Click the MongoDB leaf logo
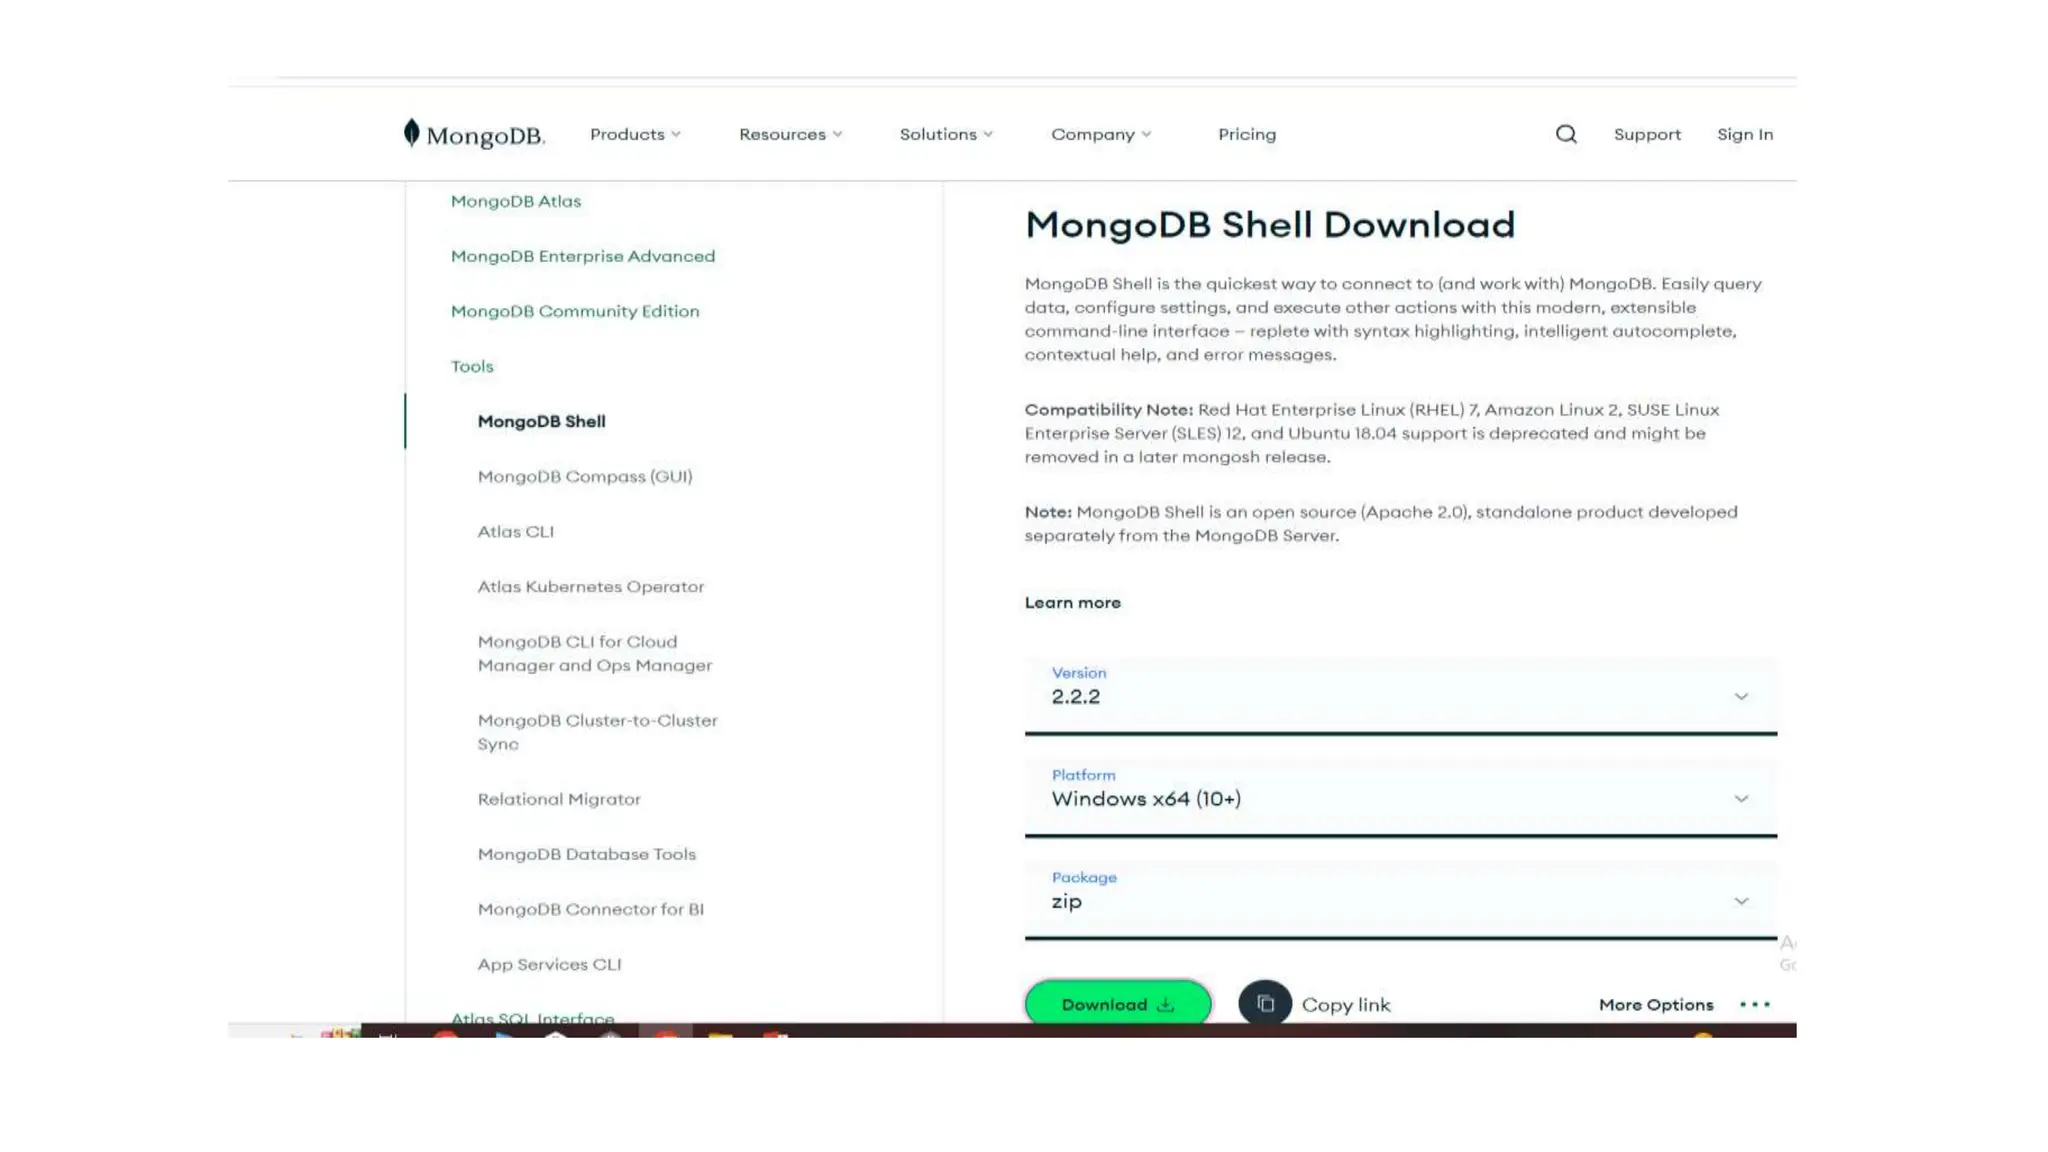The image size is (2048, 1152). (411, 133)
